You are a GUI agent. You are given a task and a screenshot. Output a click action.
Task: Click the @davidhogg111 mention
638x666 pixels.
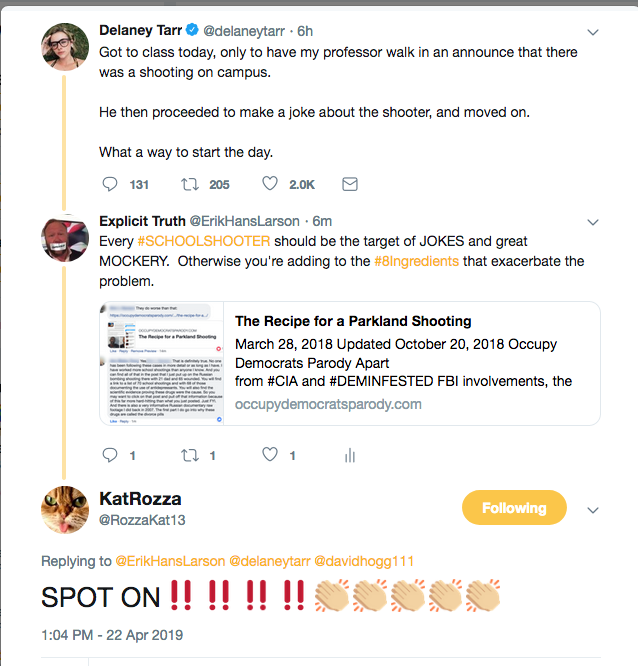366,561
